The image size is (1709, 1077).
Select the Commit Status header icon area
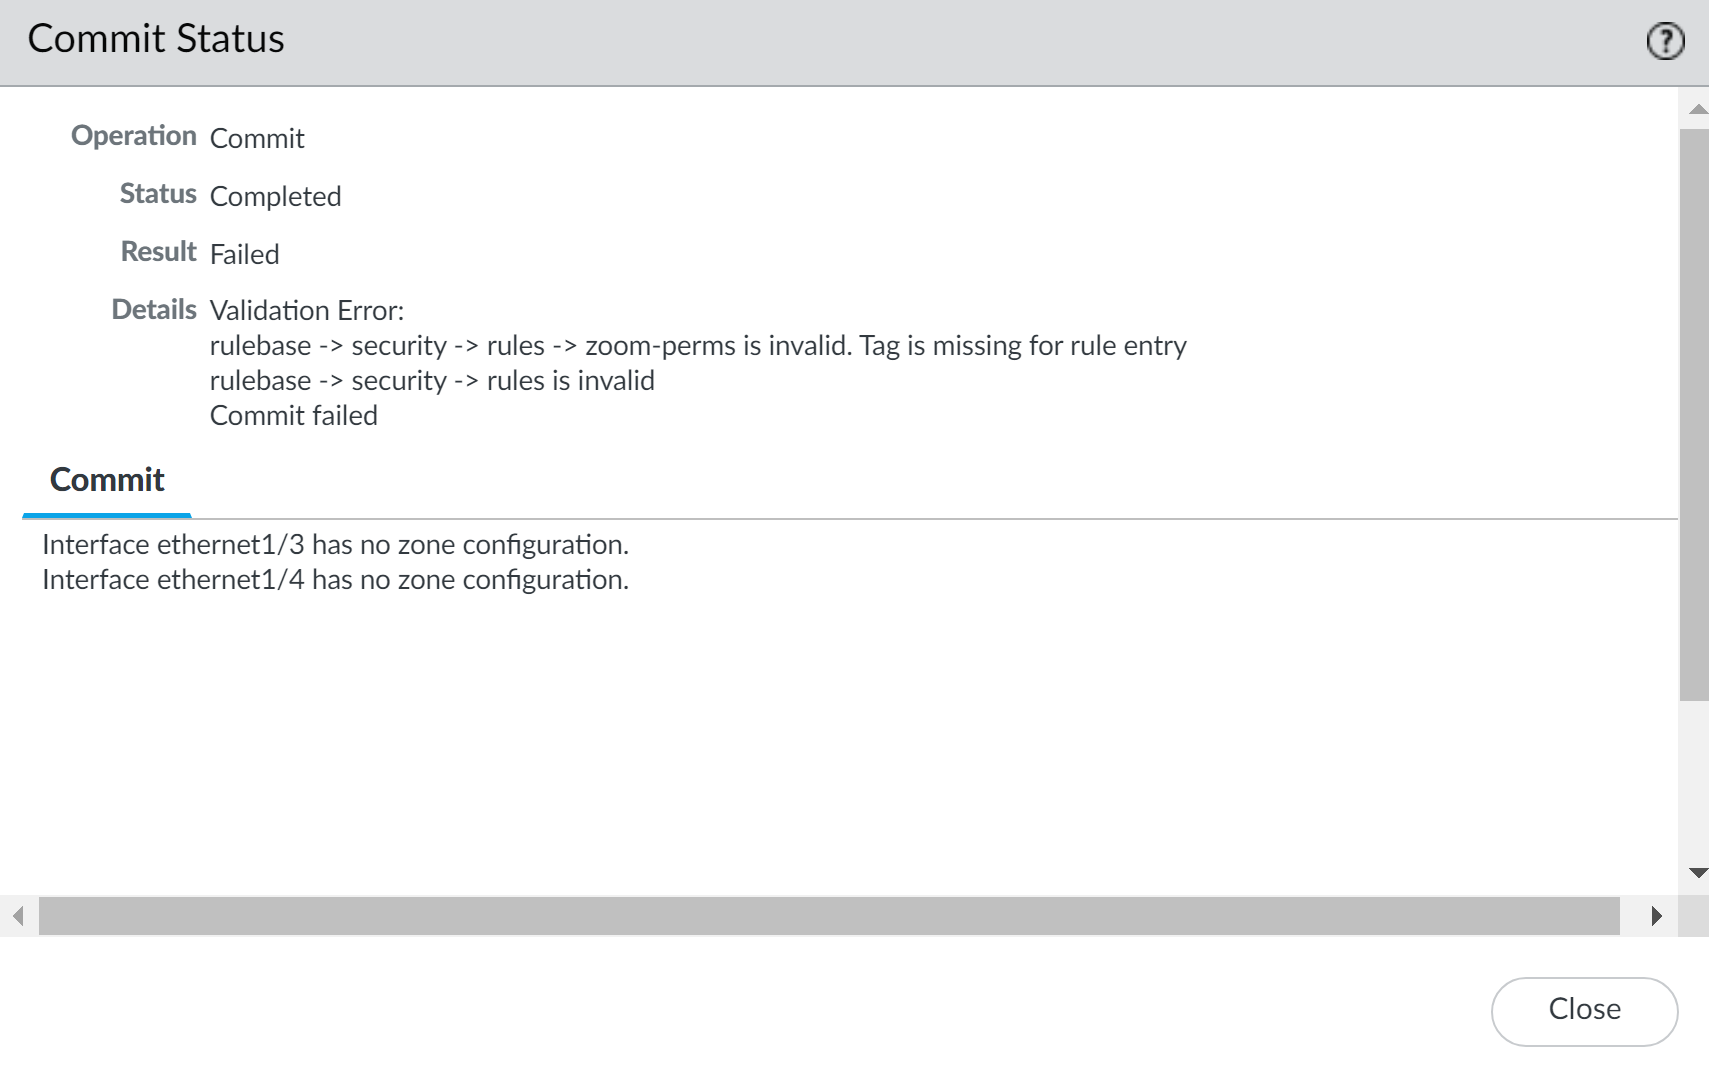pyautogui.click(x=1664, y=40)
